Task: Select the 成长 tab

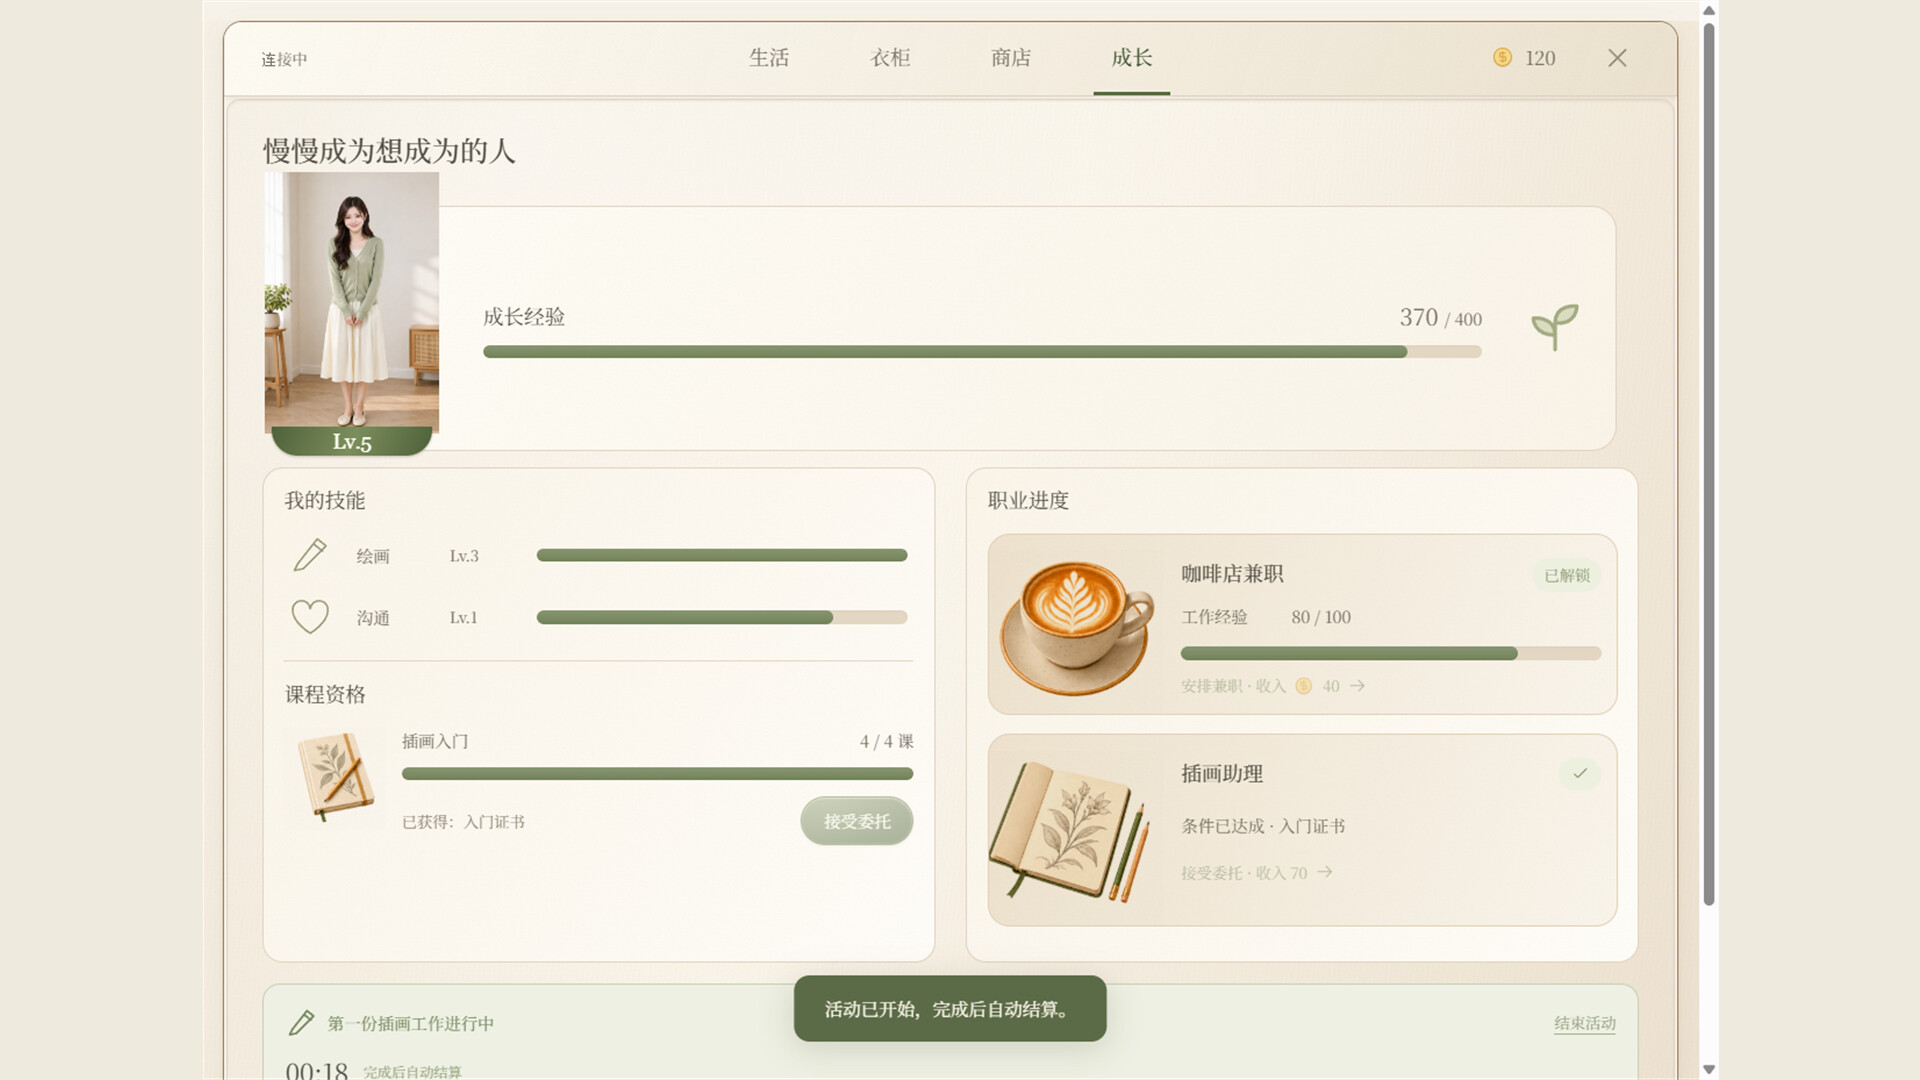Action: (1132, 58)
